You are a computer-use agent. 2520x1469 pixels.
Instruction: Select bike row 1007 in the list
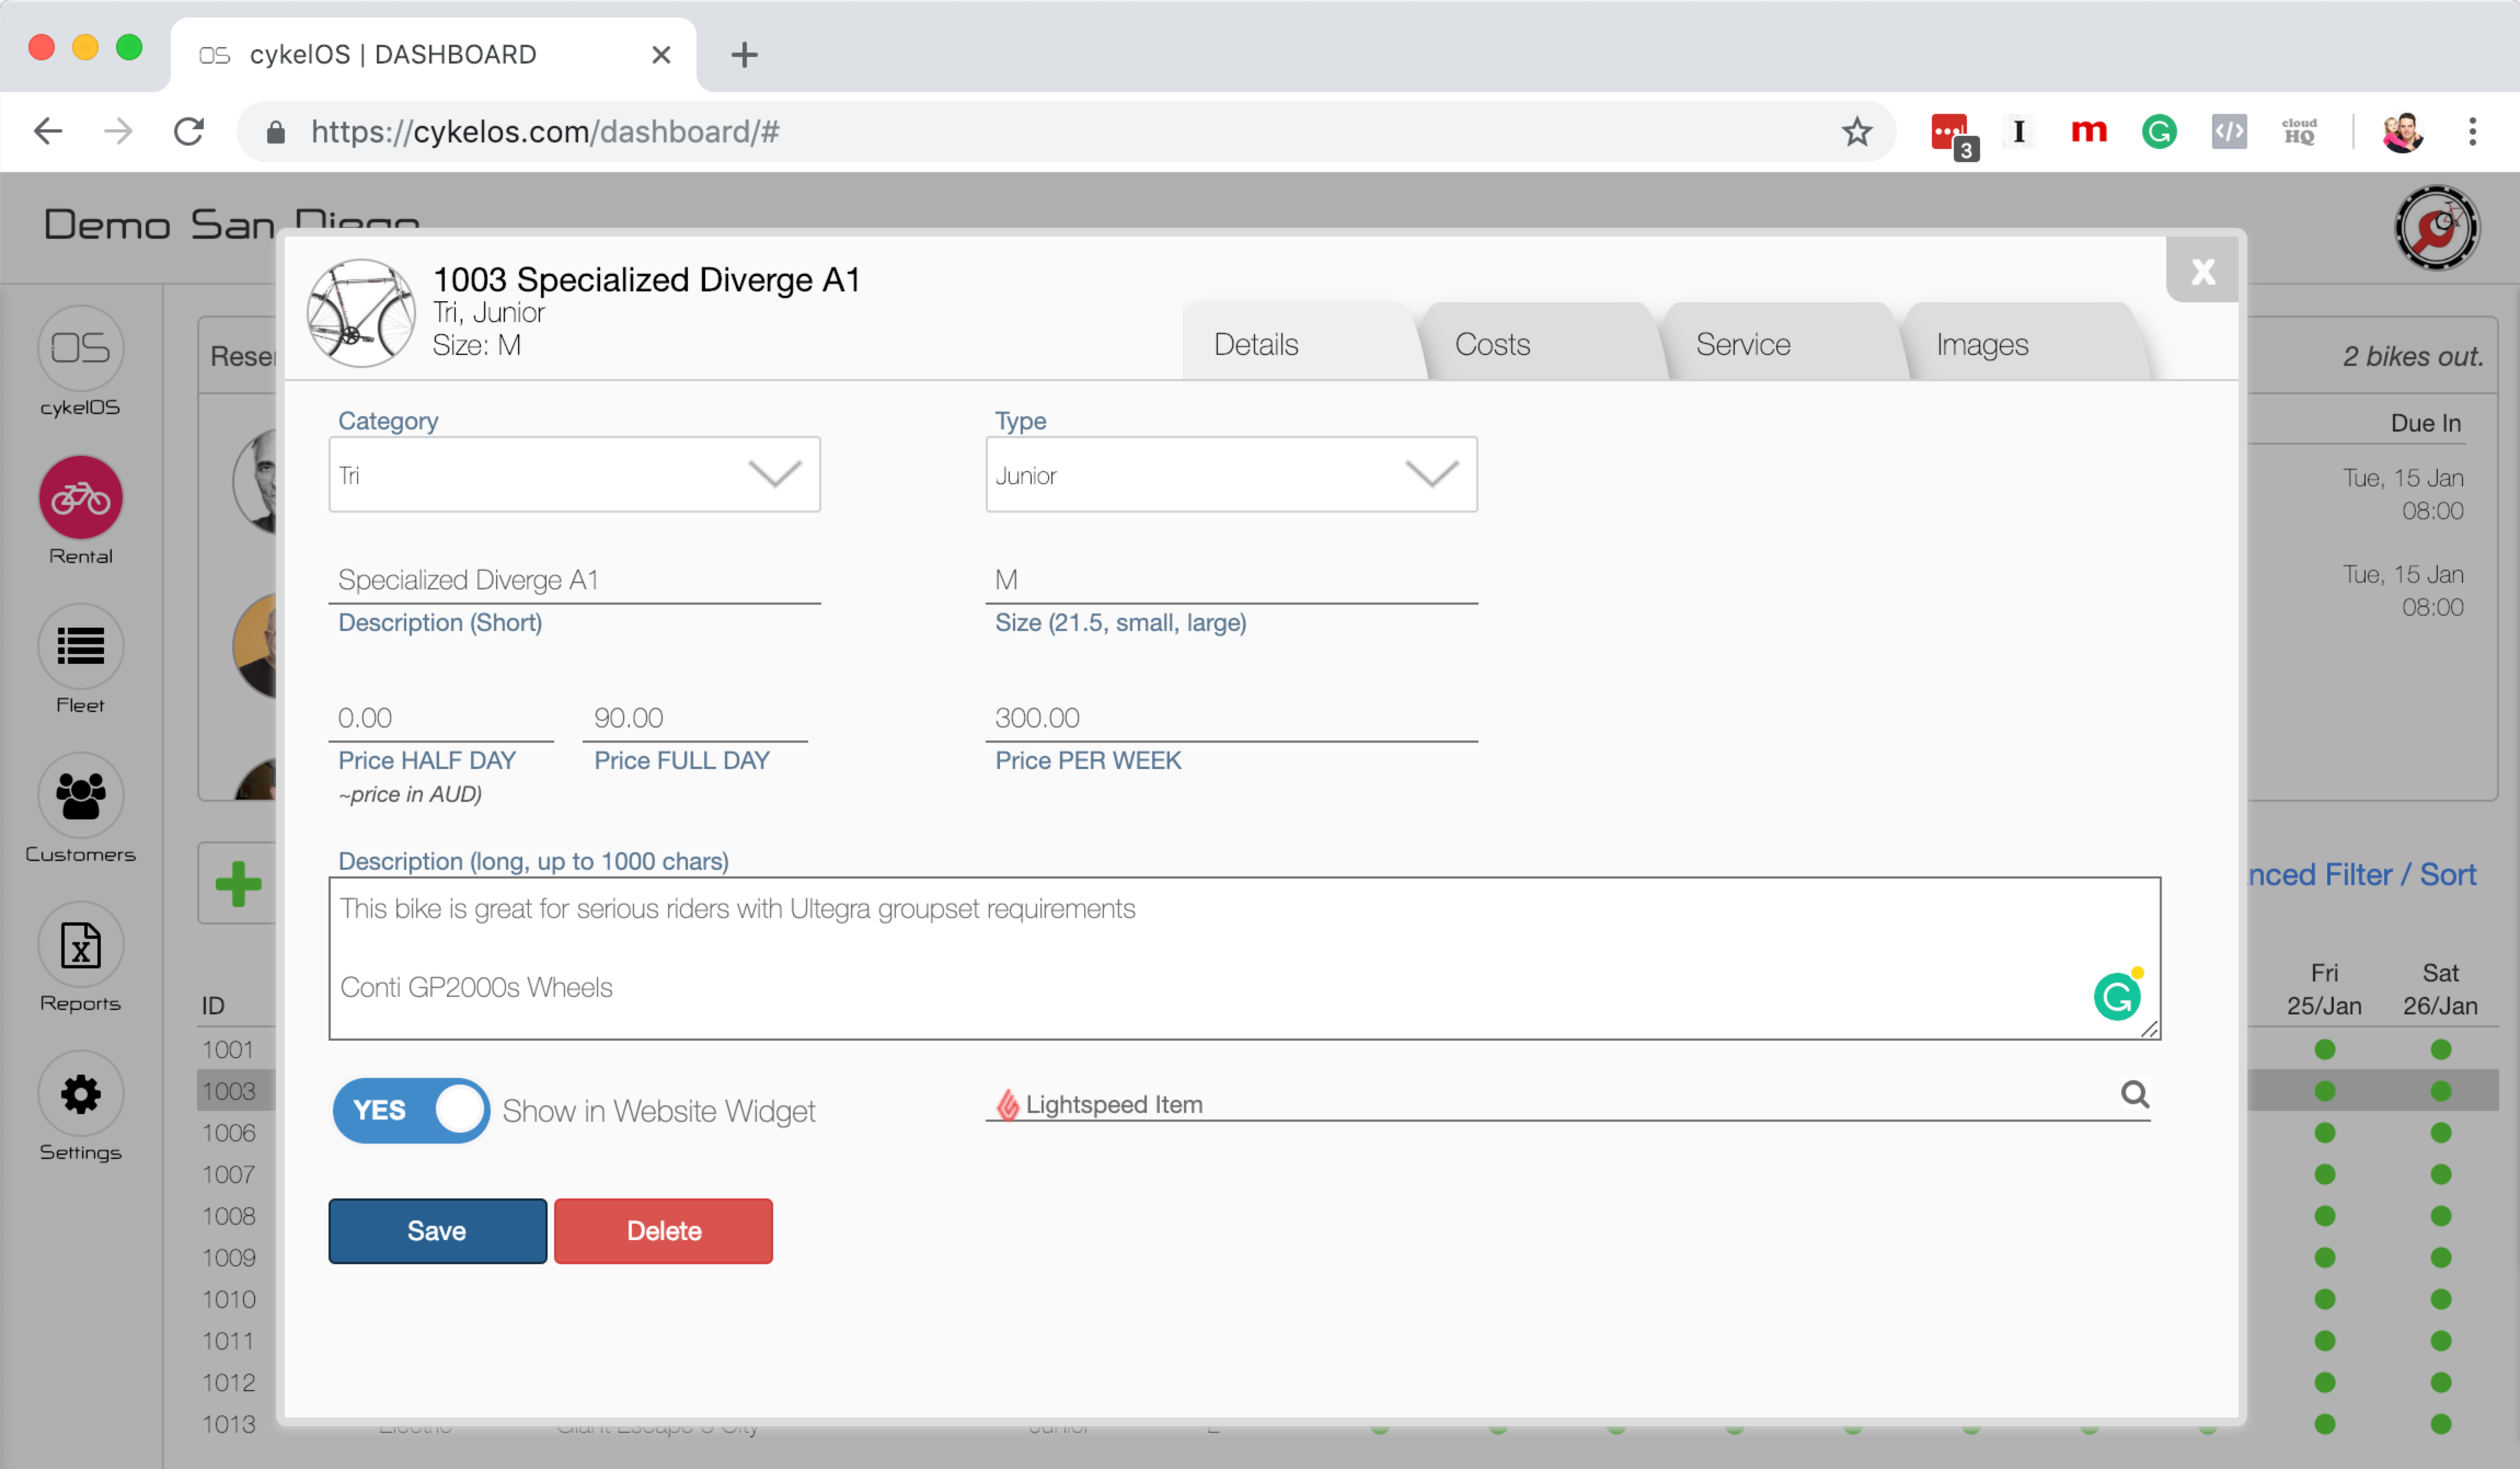(228, 1174)
